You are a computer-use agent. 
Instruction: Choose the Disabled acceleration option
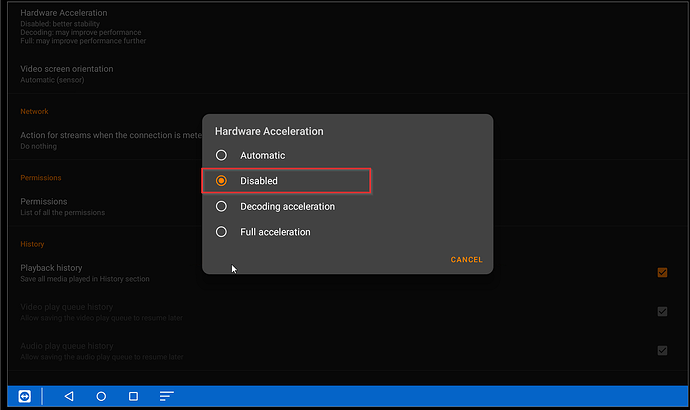click(222, 181)
